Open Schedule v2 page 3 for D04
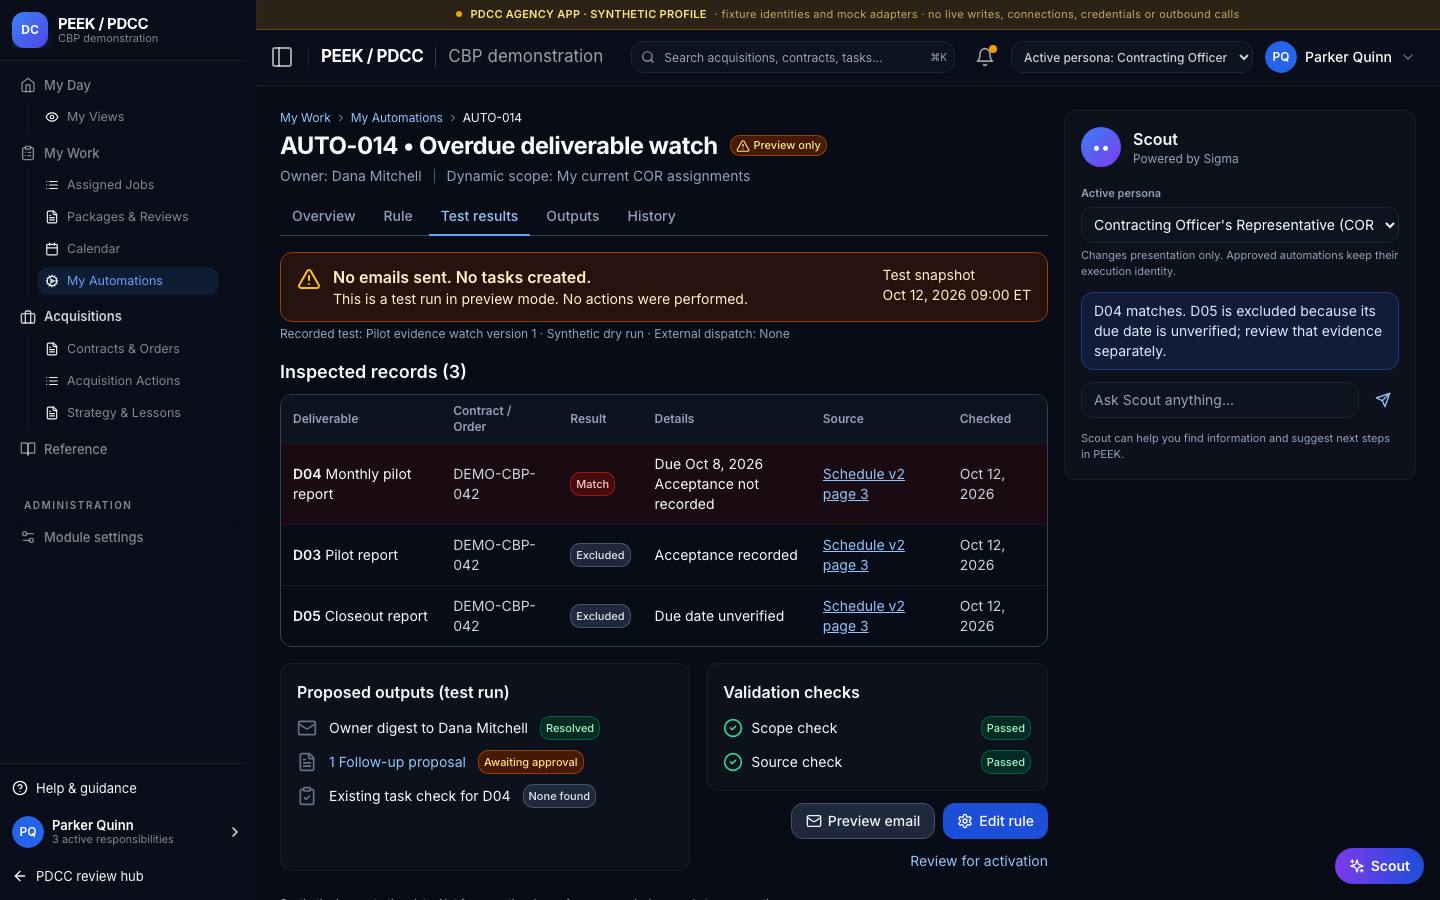The width and height of the screenshot is (1440, 900). 864,484
